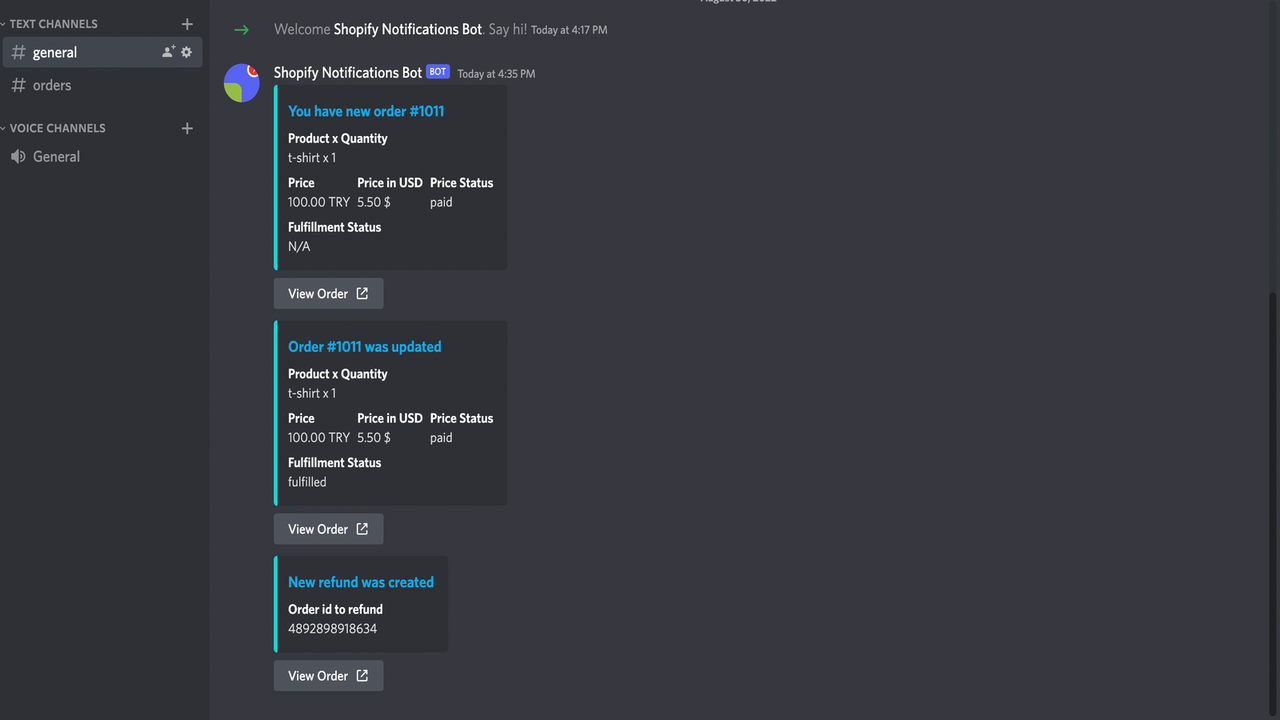
Task: Click the Shopify Notifications Bot avatar
Action: click(241, 83)
